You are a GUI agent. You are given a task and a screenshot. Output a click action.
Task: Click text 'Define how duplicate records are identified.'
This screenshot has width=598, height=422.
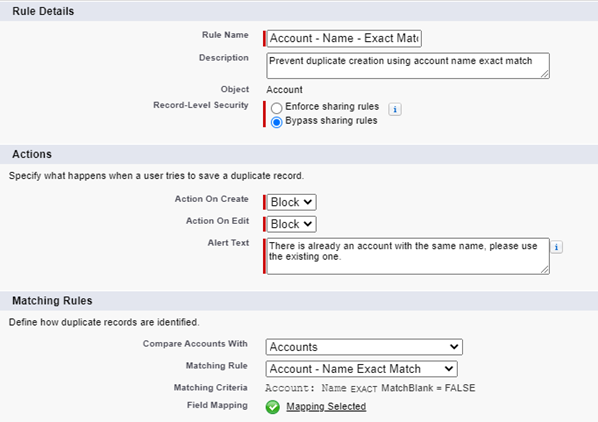pyautogui.click(x=104, y=322)
